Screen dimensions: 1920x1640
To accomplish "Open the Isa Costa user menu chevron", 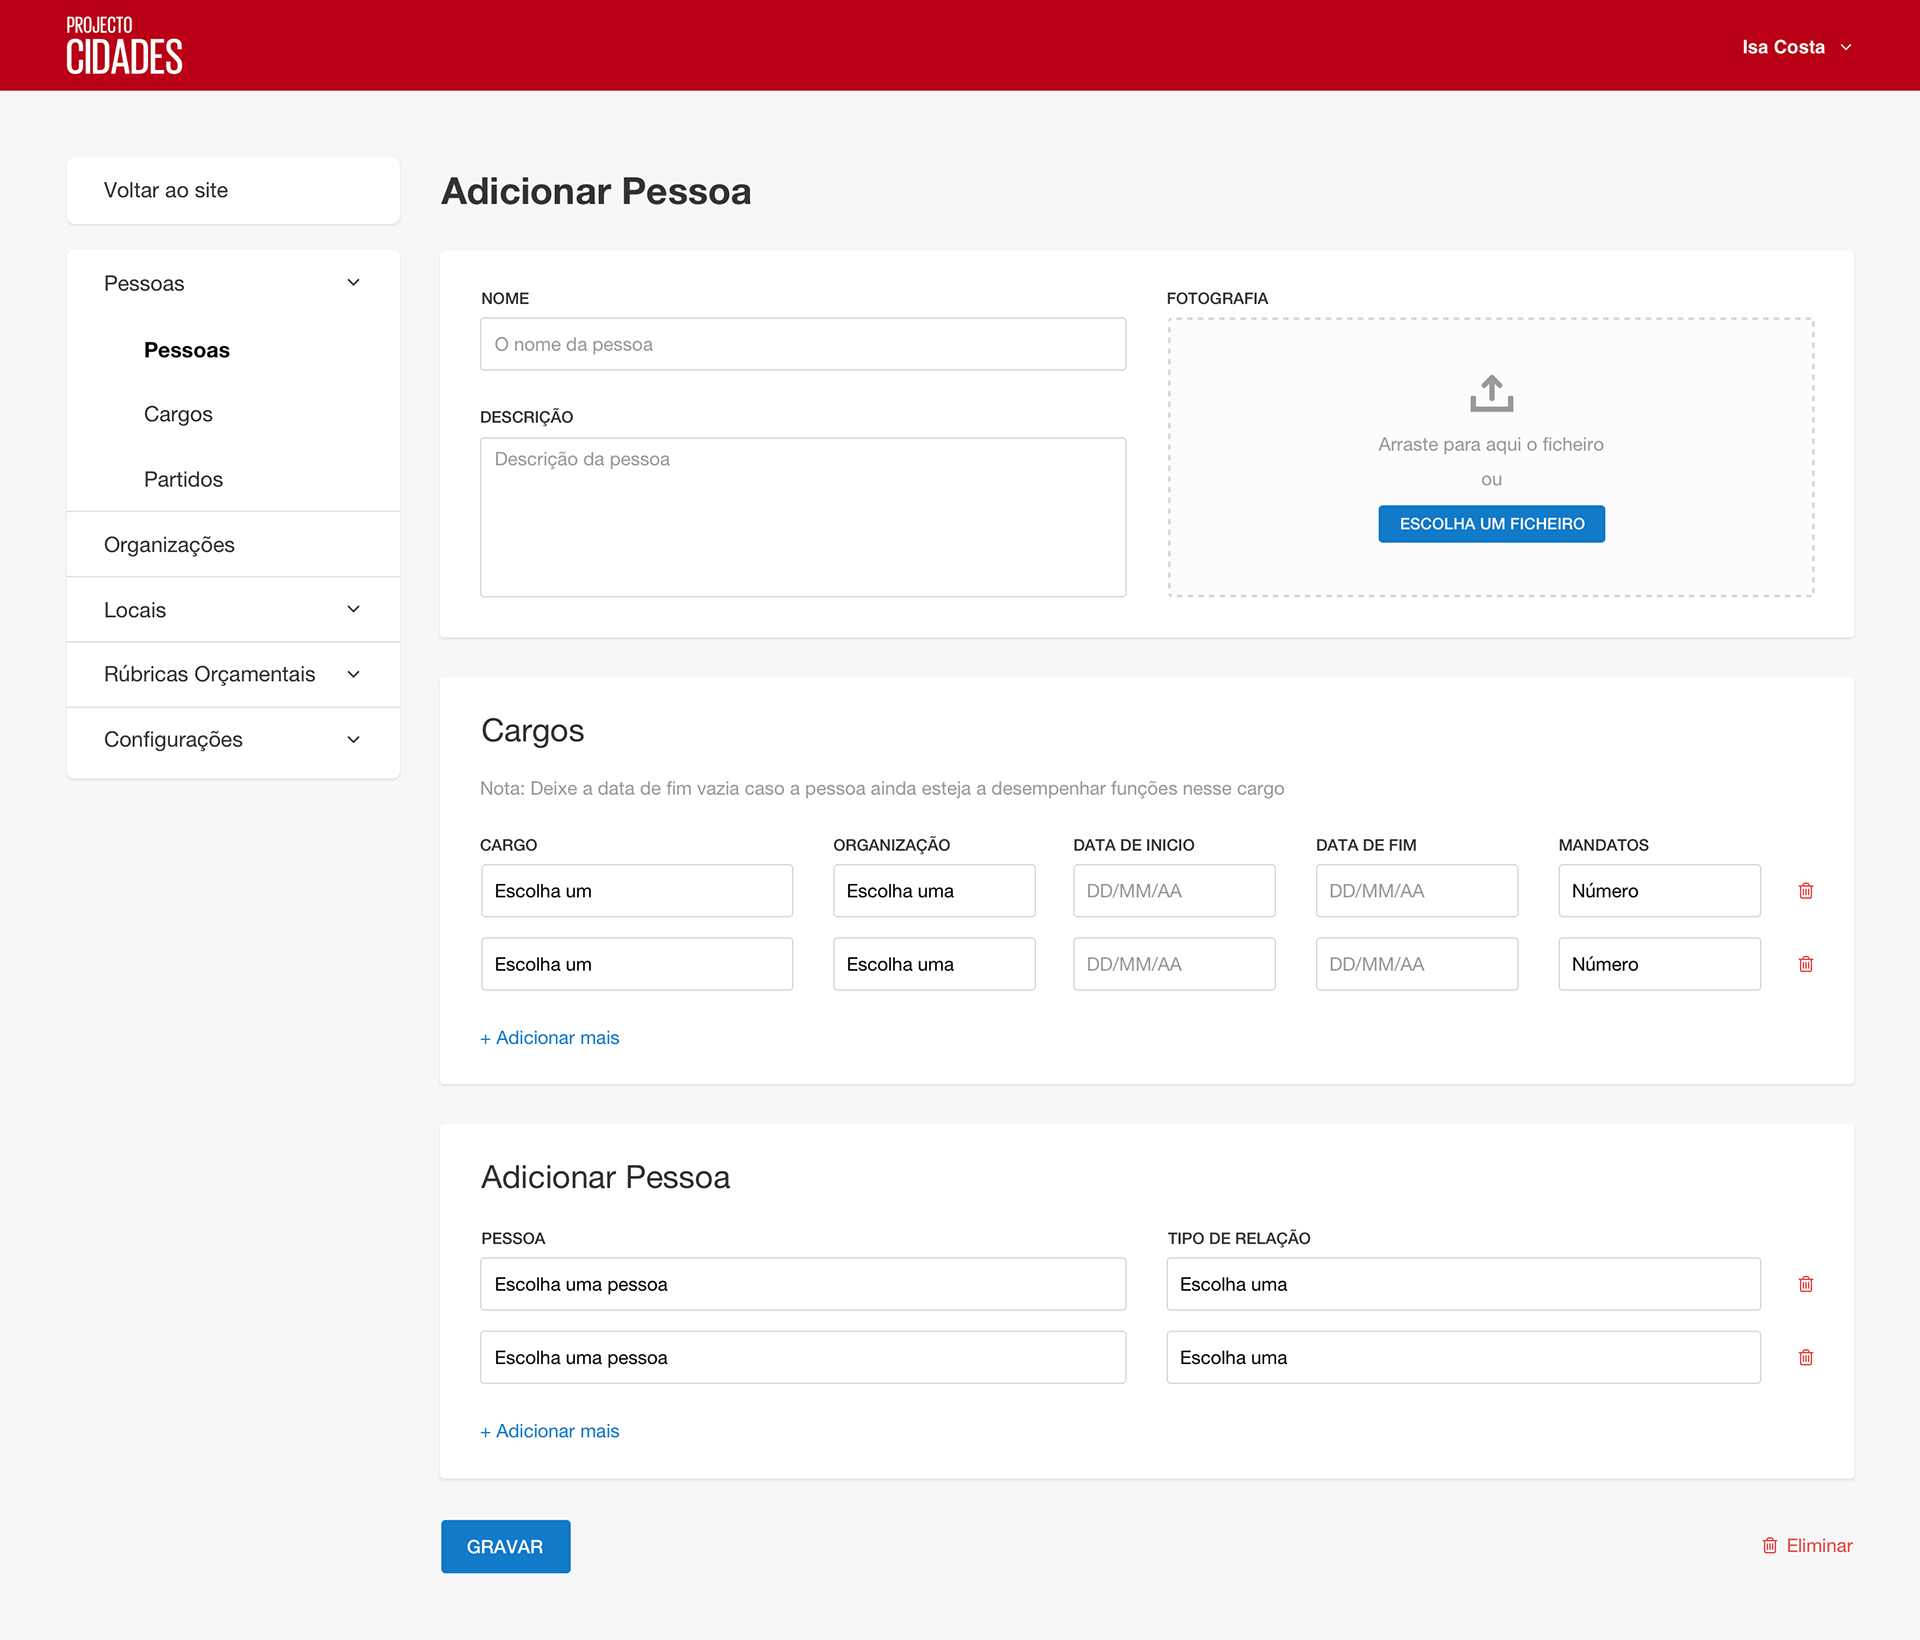I will pyautogui.click(x=1846, y=47).
